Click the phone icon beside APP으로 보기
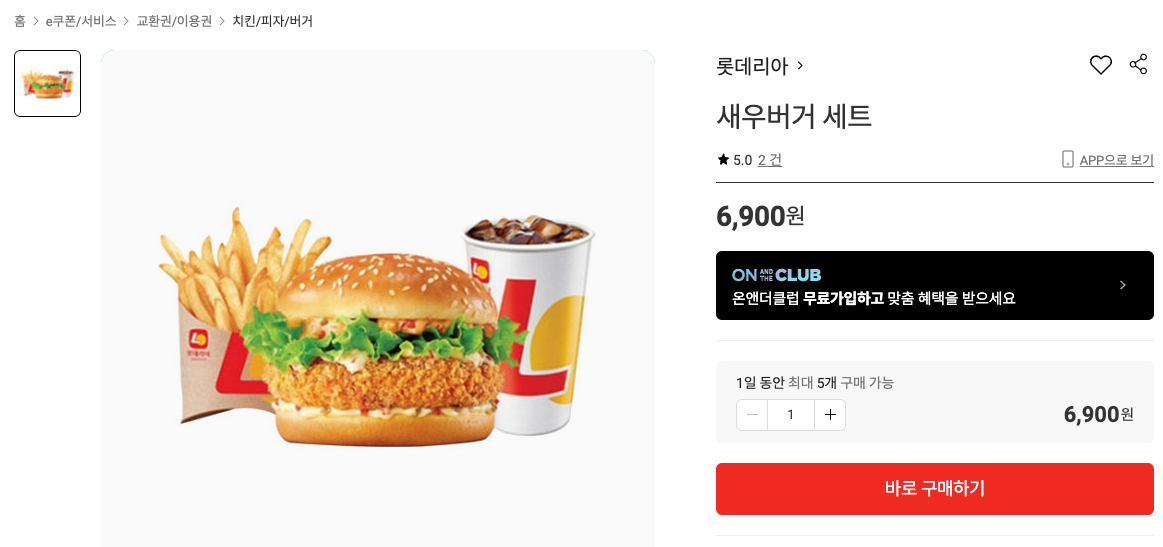The width and height of the screenshot is (1163, 547). click(1067, 160)
